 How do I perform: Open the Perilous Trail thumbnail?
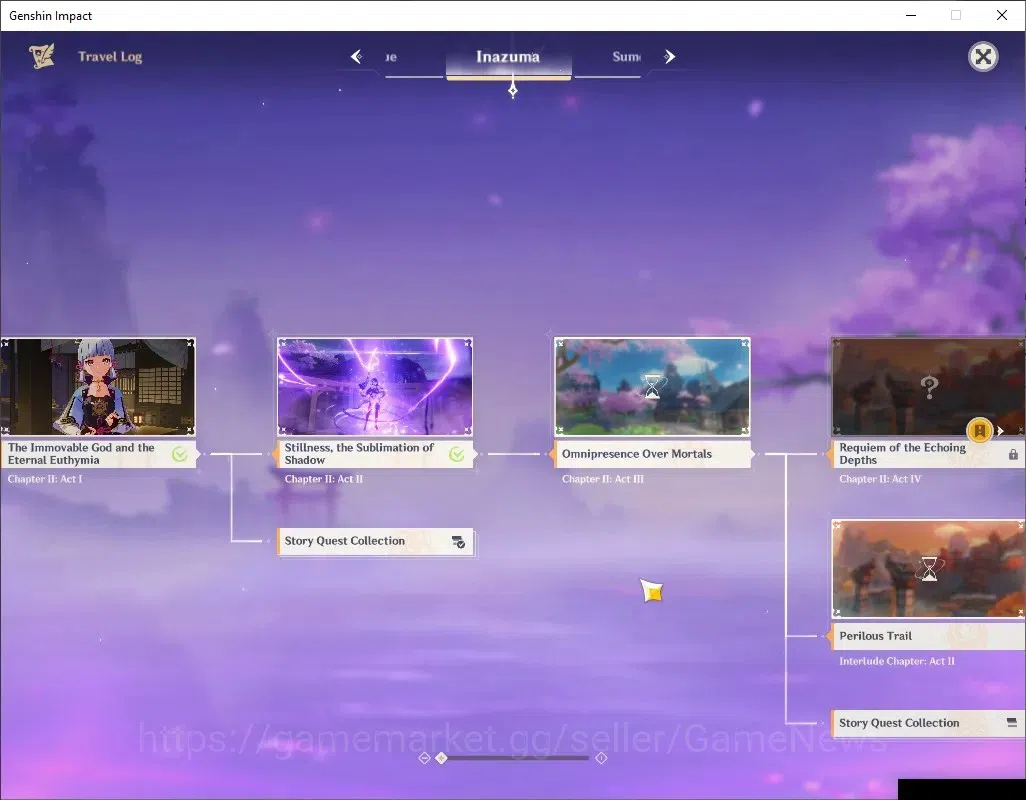(929, 569)
